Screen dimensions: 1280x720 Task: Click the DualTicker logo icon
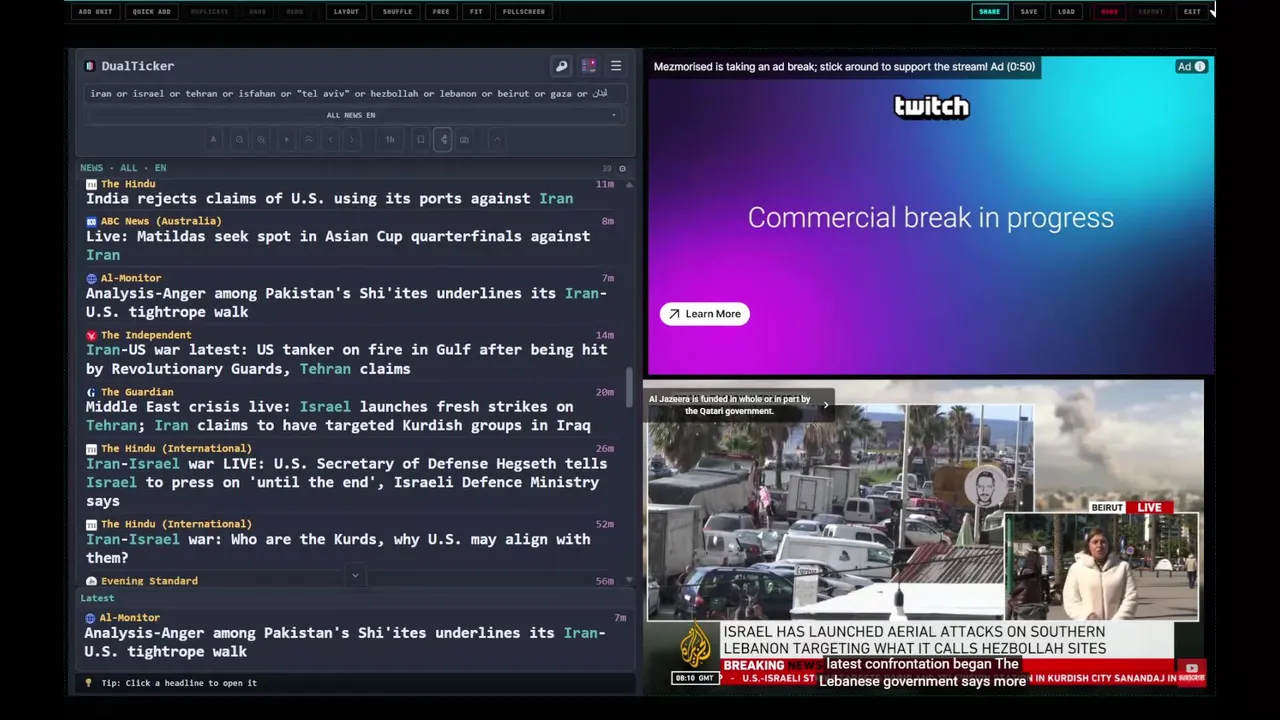[x=90, y=66]
